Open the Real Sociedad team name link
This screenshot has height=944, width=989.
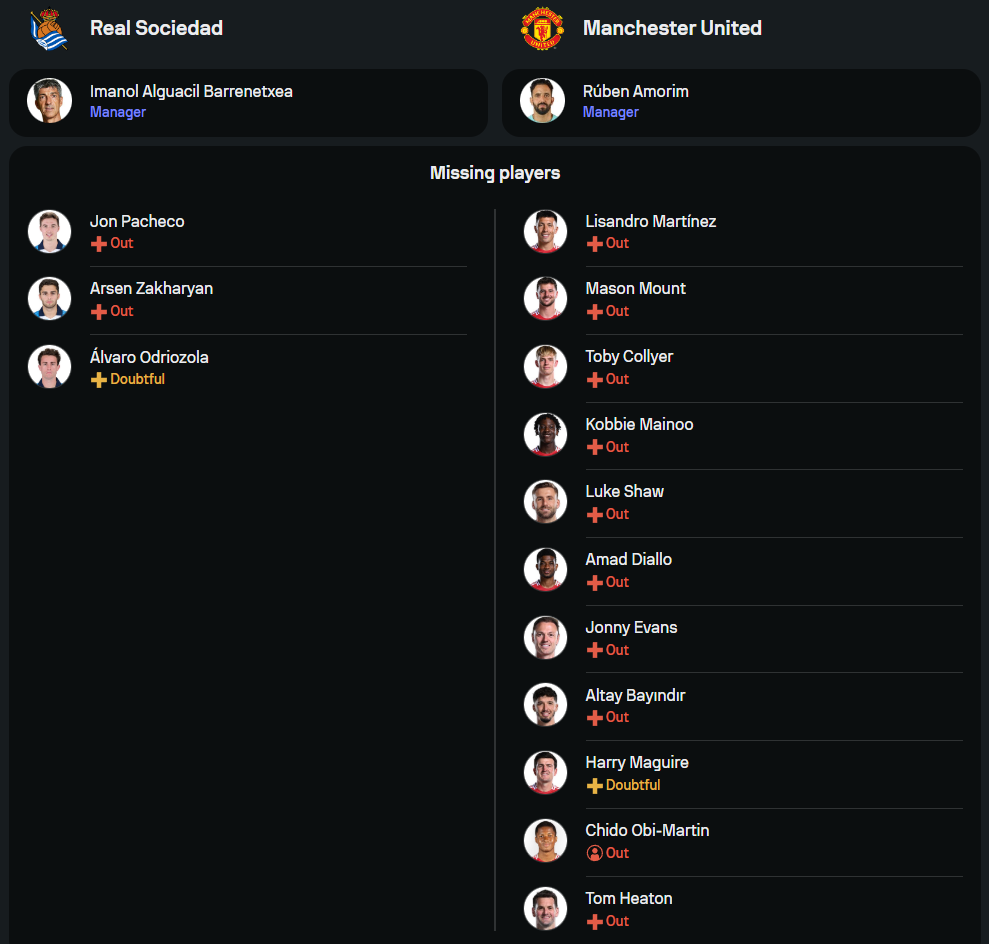156,28
